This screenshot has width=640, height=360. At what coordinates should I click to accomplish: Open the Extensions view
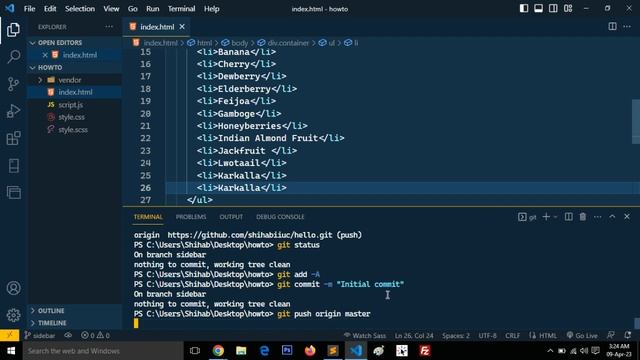pyautogui.click(x=13, y=138)
